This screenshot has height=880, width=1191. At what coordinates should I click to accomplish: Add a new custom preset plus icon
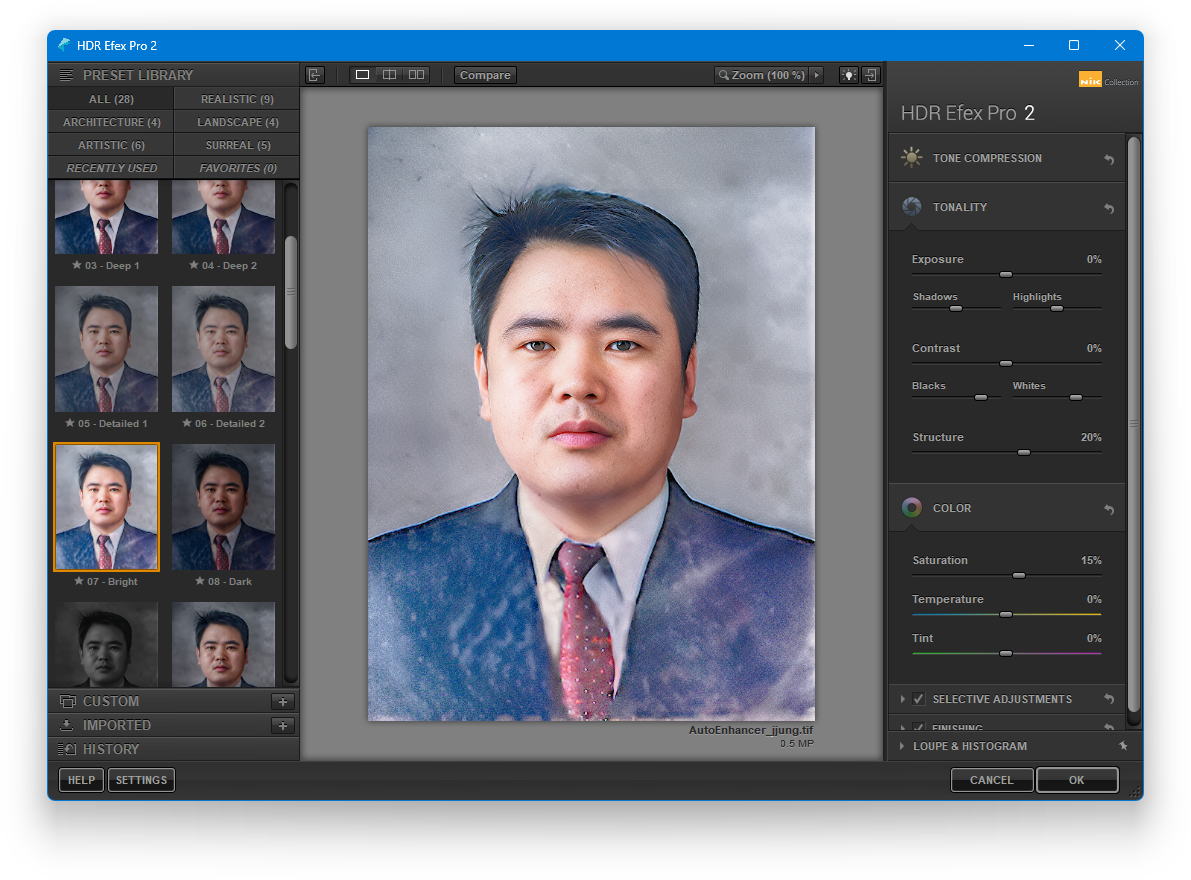coord(283,702)
